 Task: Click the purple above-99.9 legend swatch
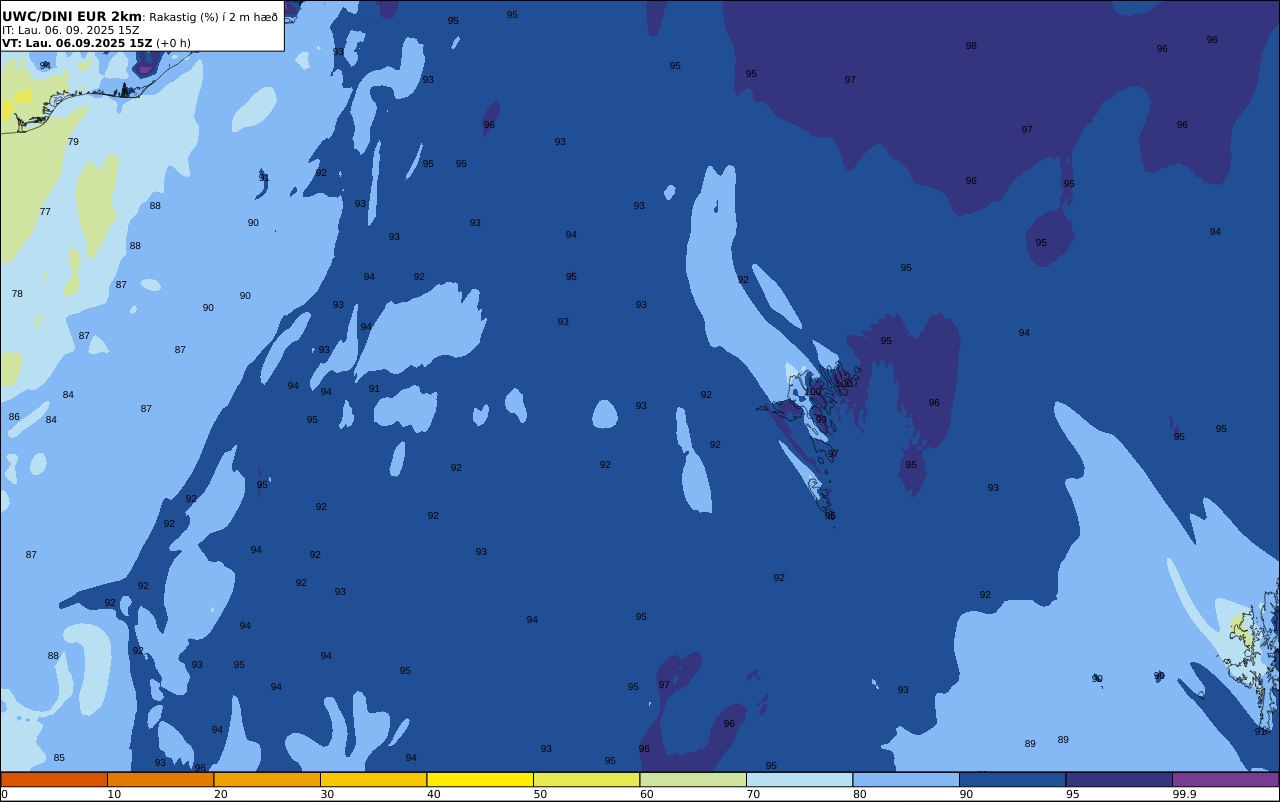pos(1225,779)
